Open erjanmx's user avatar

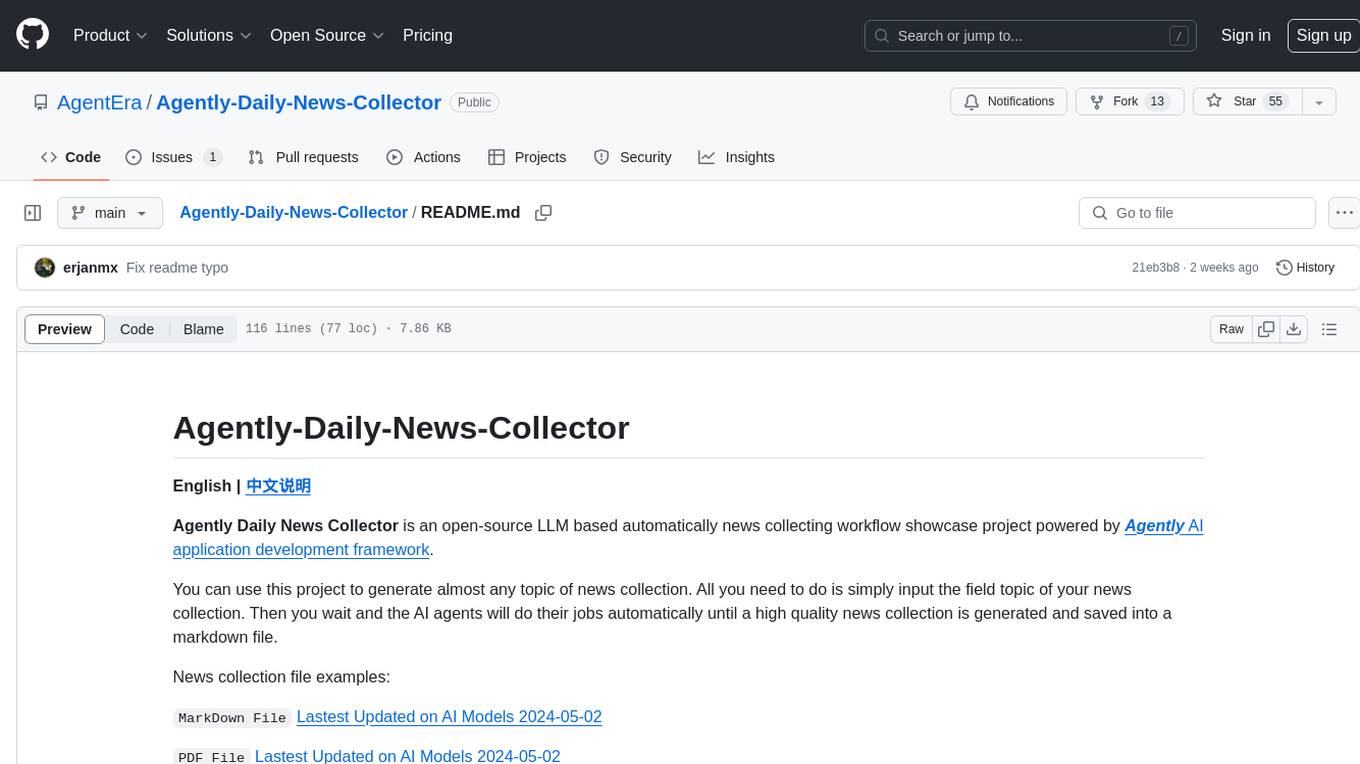(x=44, y=268)
